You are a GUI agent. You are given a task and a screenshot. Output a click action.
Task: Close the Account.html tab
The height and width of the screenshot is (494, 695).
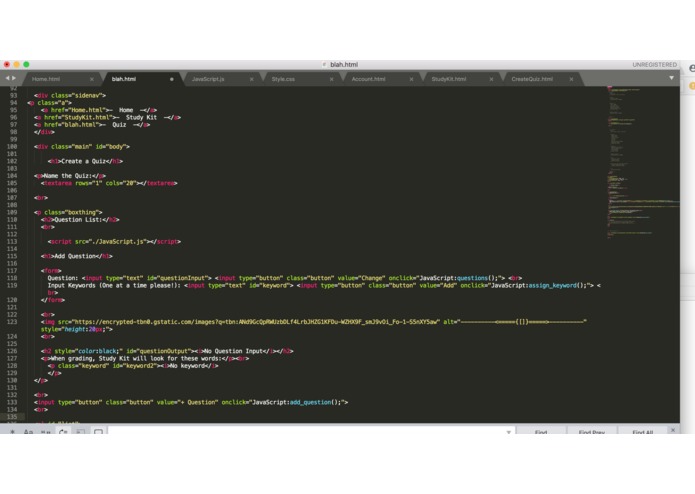411,79
